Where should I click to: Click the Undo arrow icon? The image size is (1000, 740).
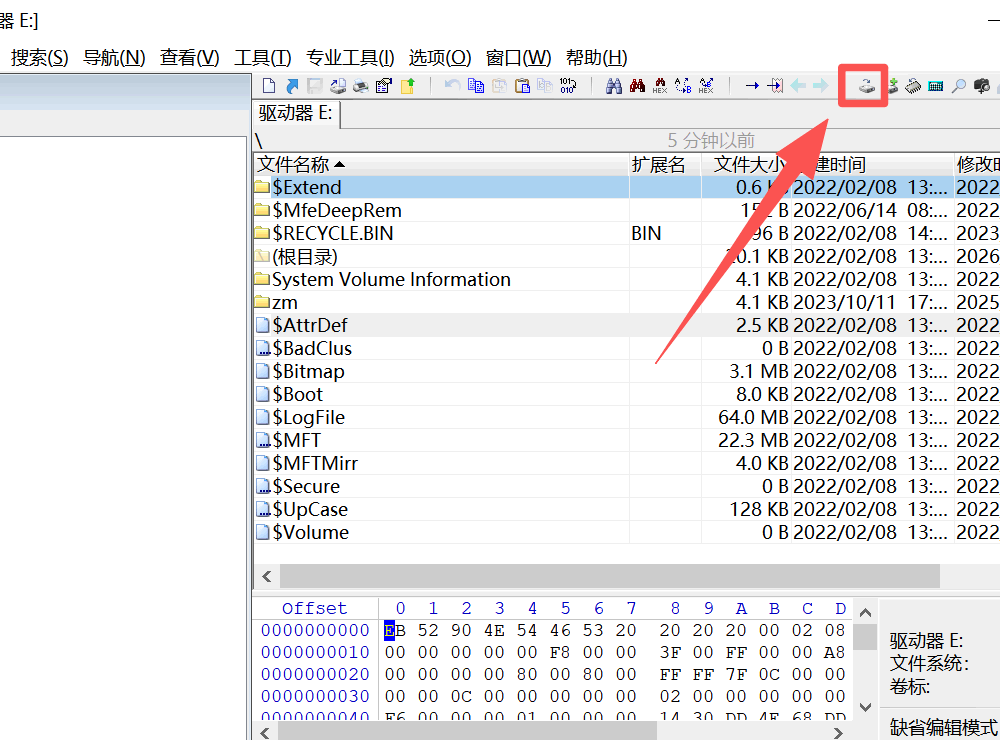tap(452, 86)
